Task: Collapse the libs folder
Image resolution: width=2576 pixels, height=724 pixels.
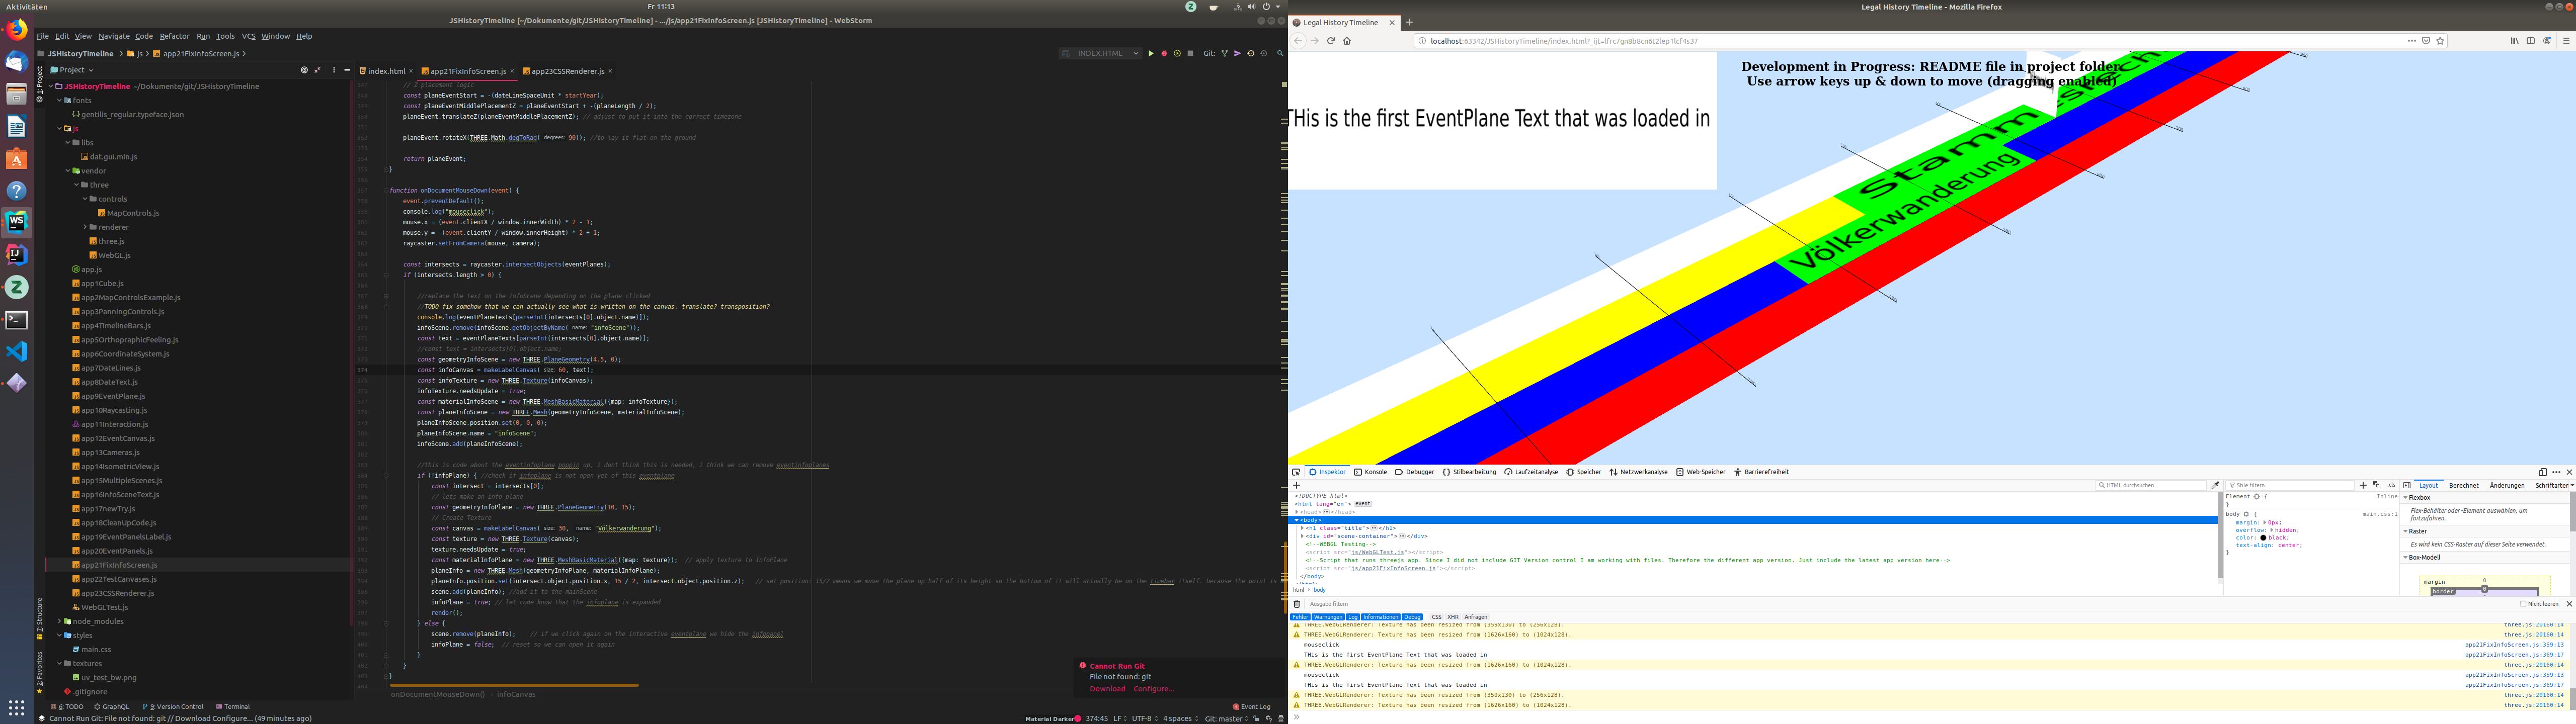Action: pos(68,142)
